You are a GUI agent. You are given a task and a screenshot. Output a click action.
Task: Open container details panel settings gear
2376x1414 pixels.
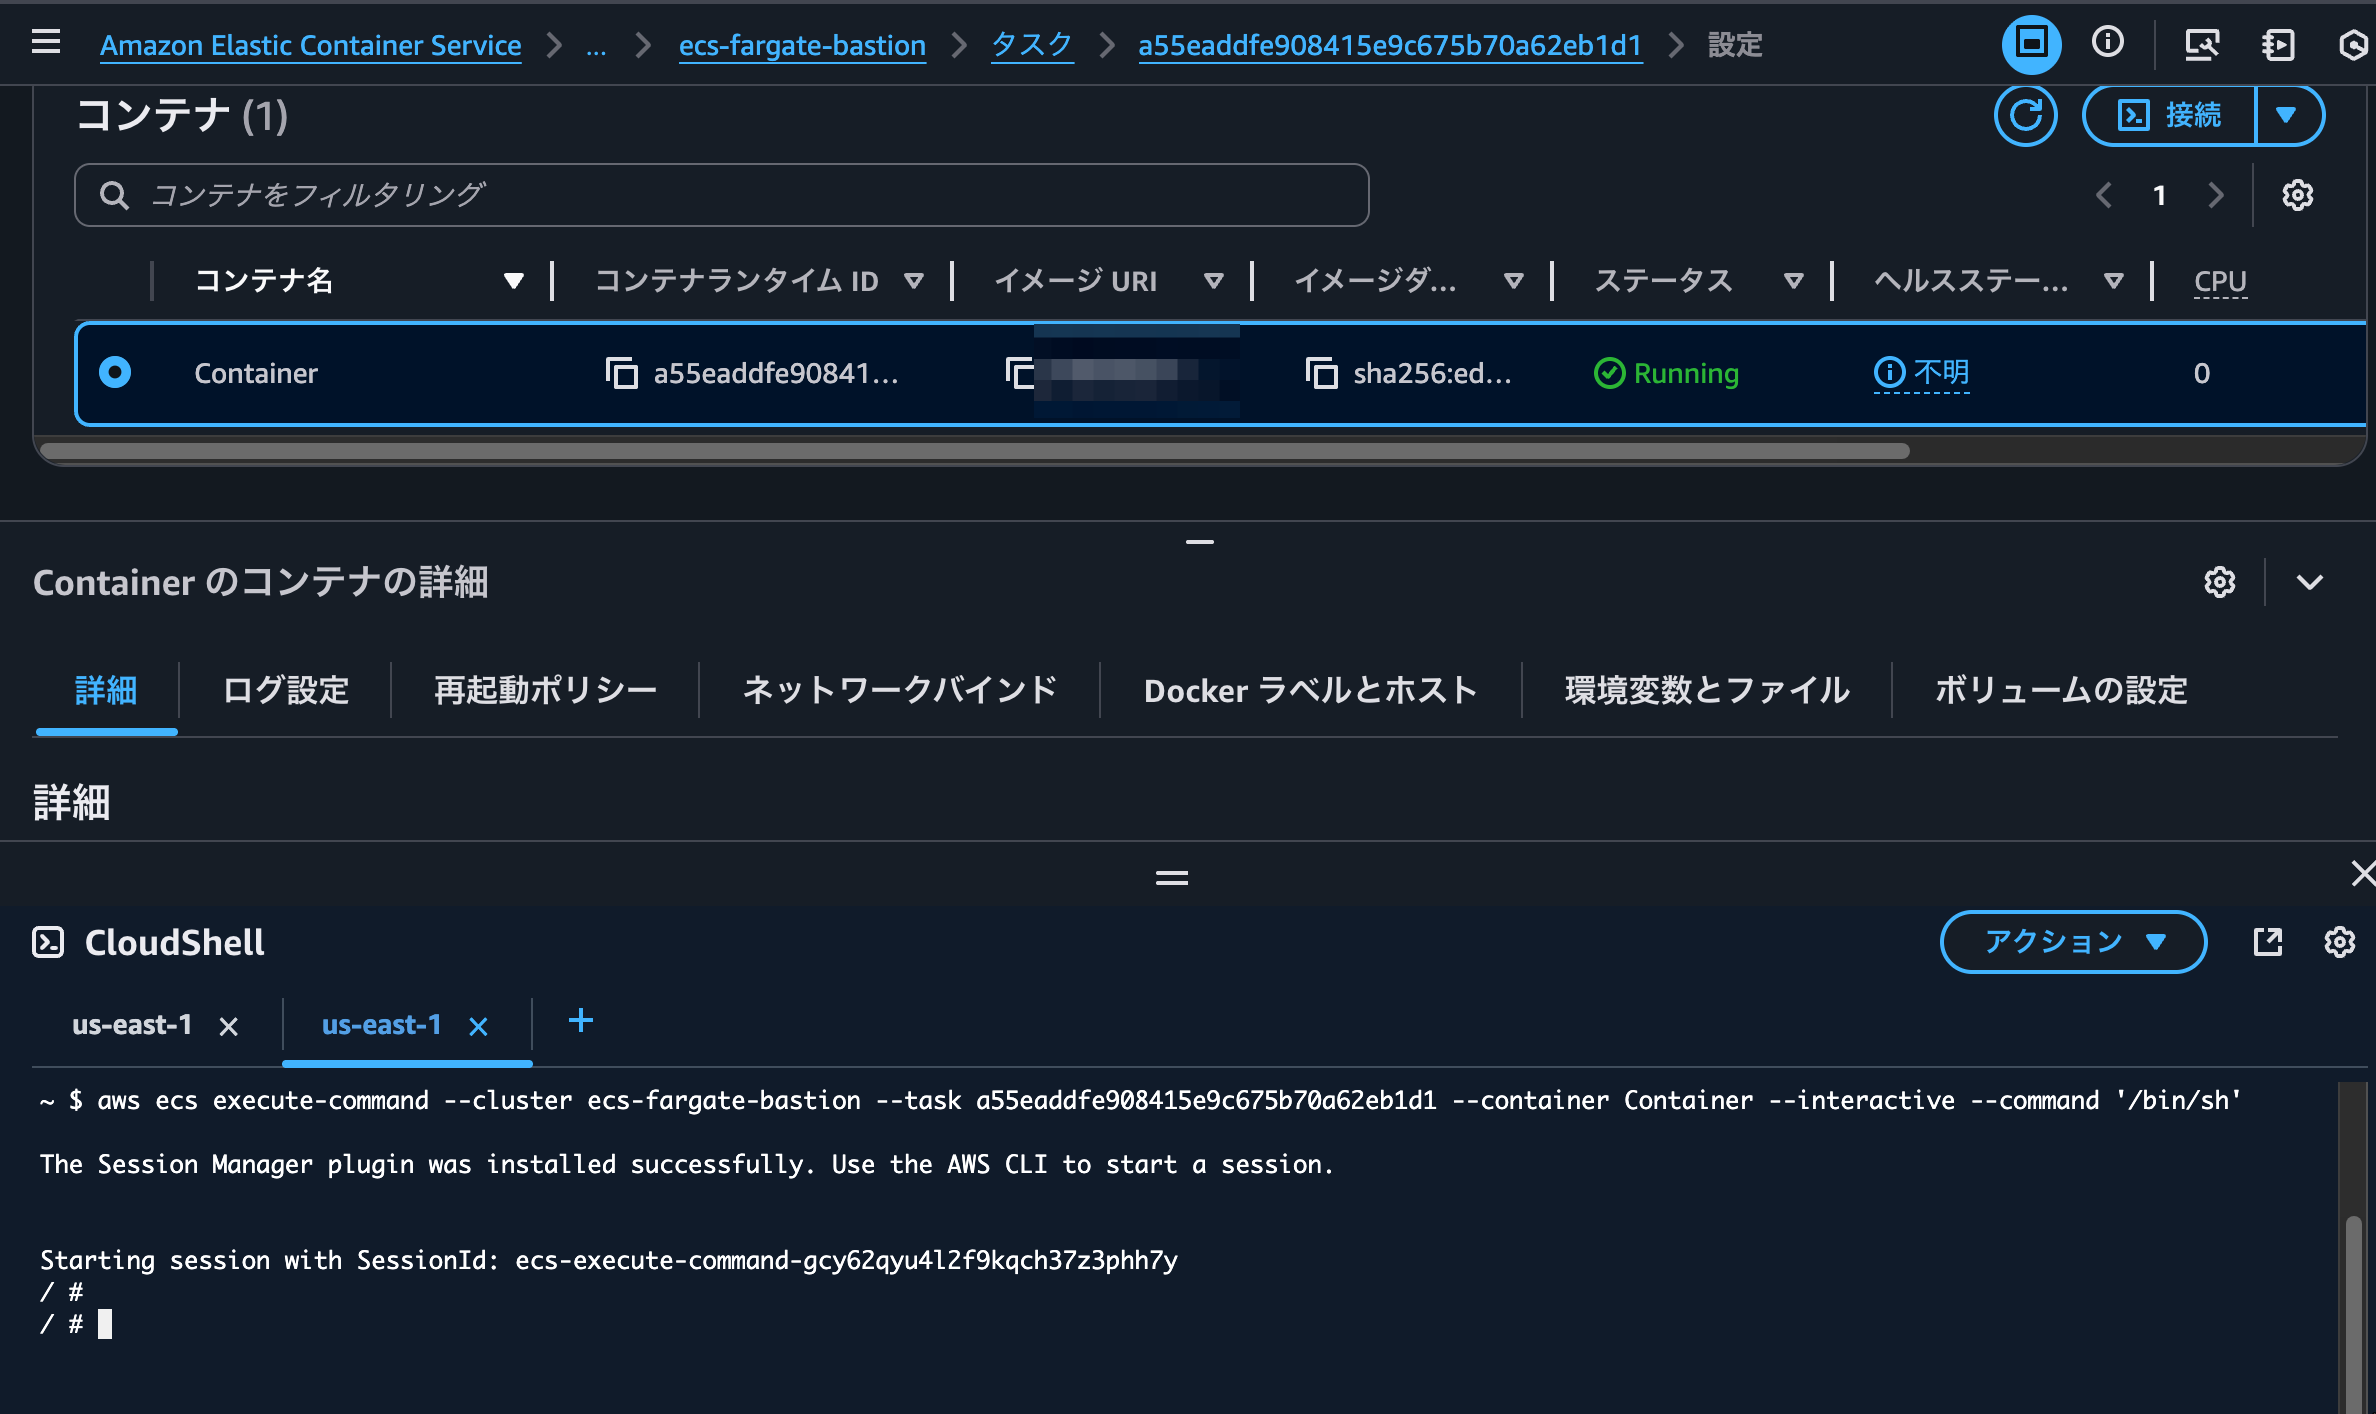coord(2219,582)
